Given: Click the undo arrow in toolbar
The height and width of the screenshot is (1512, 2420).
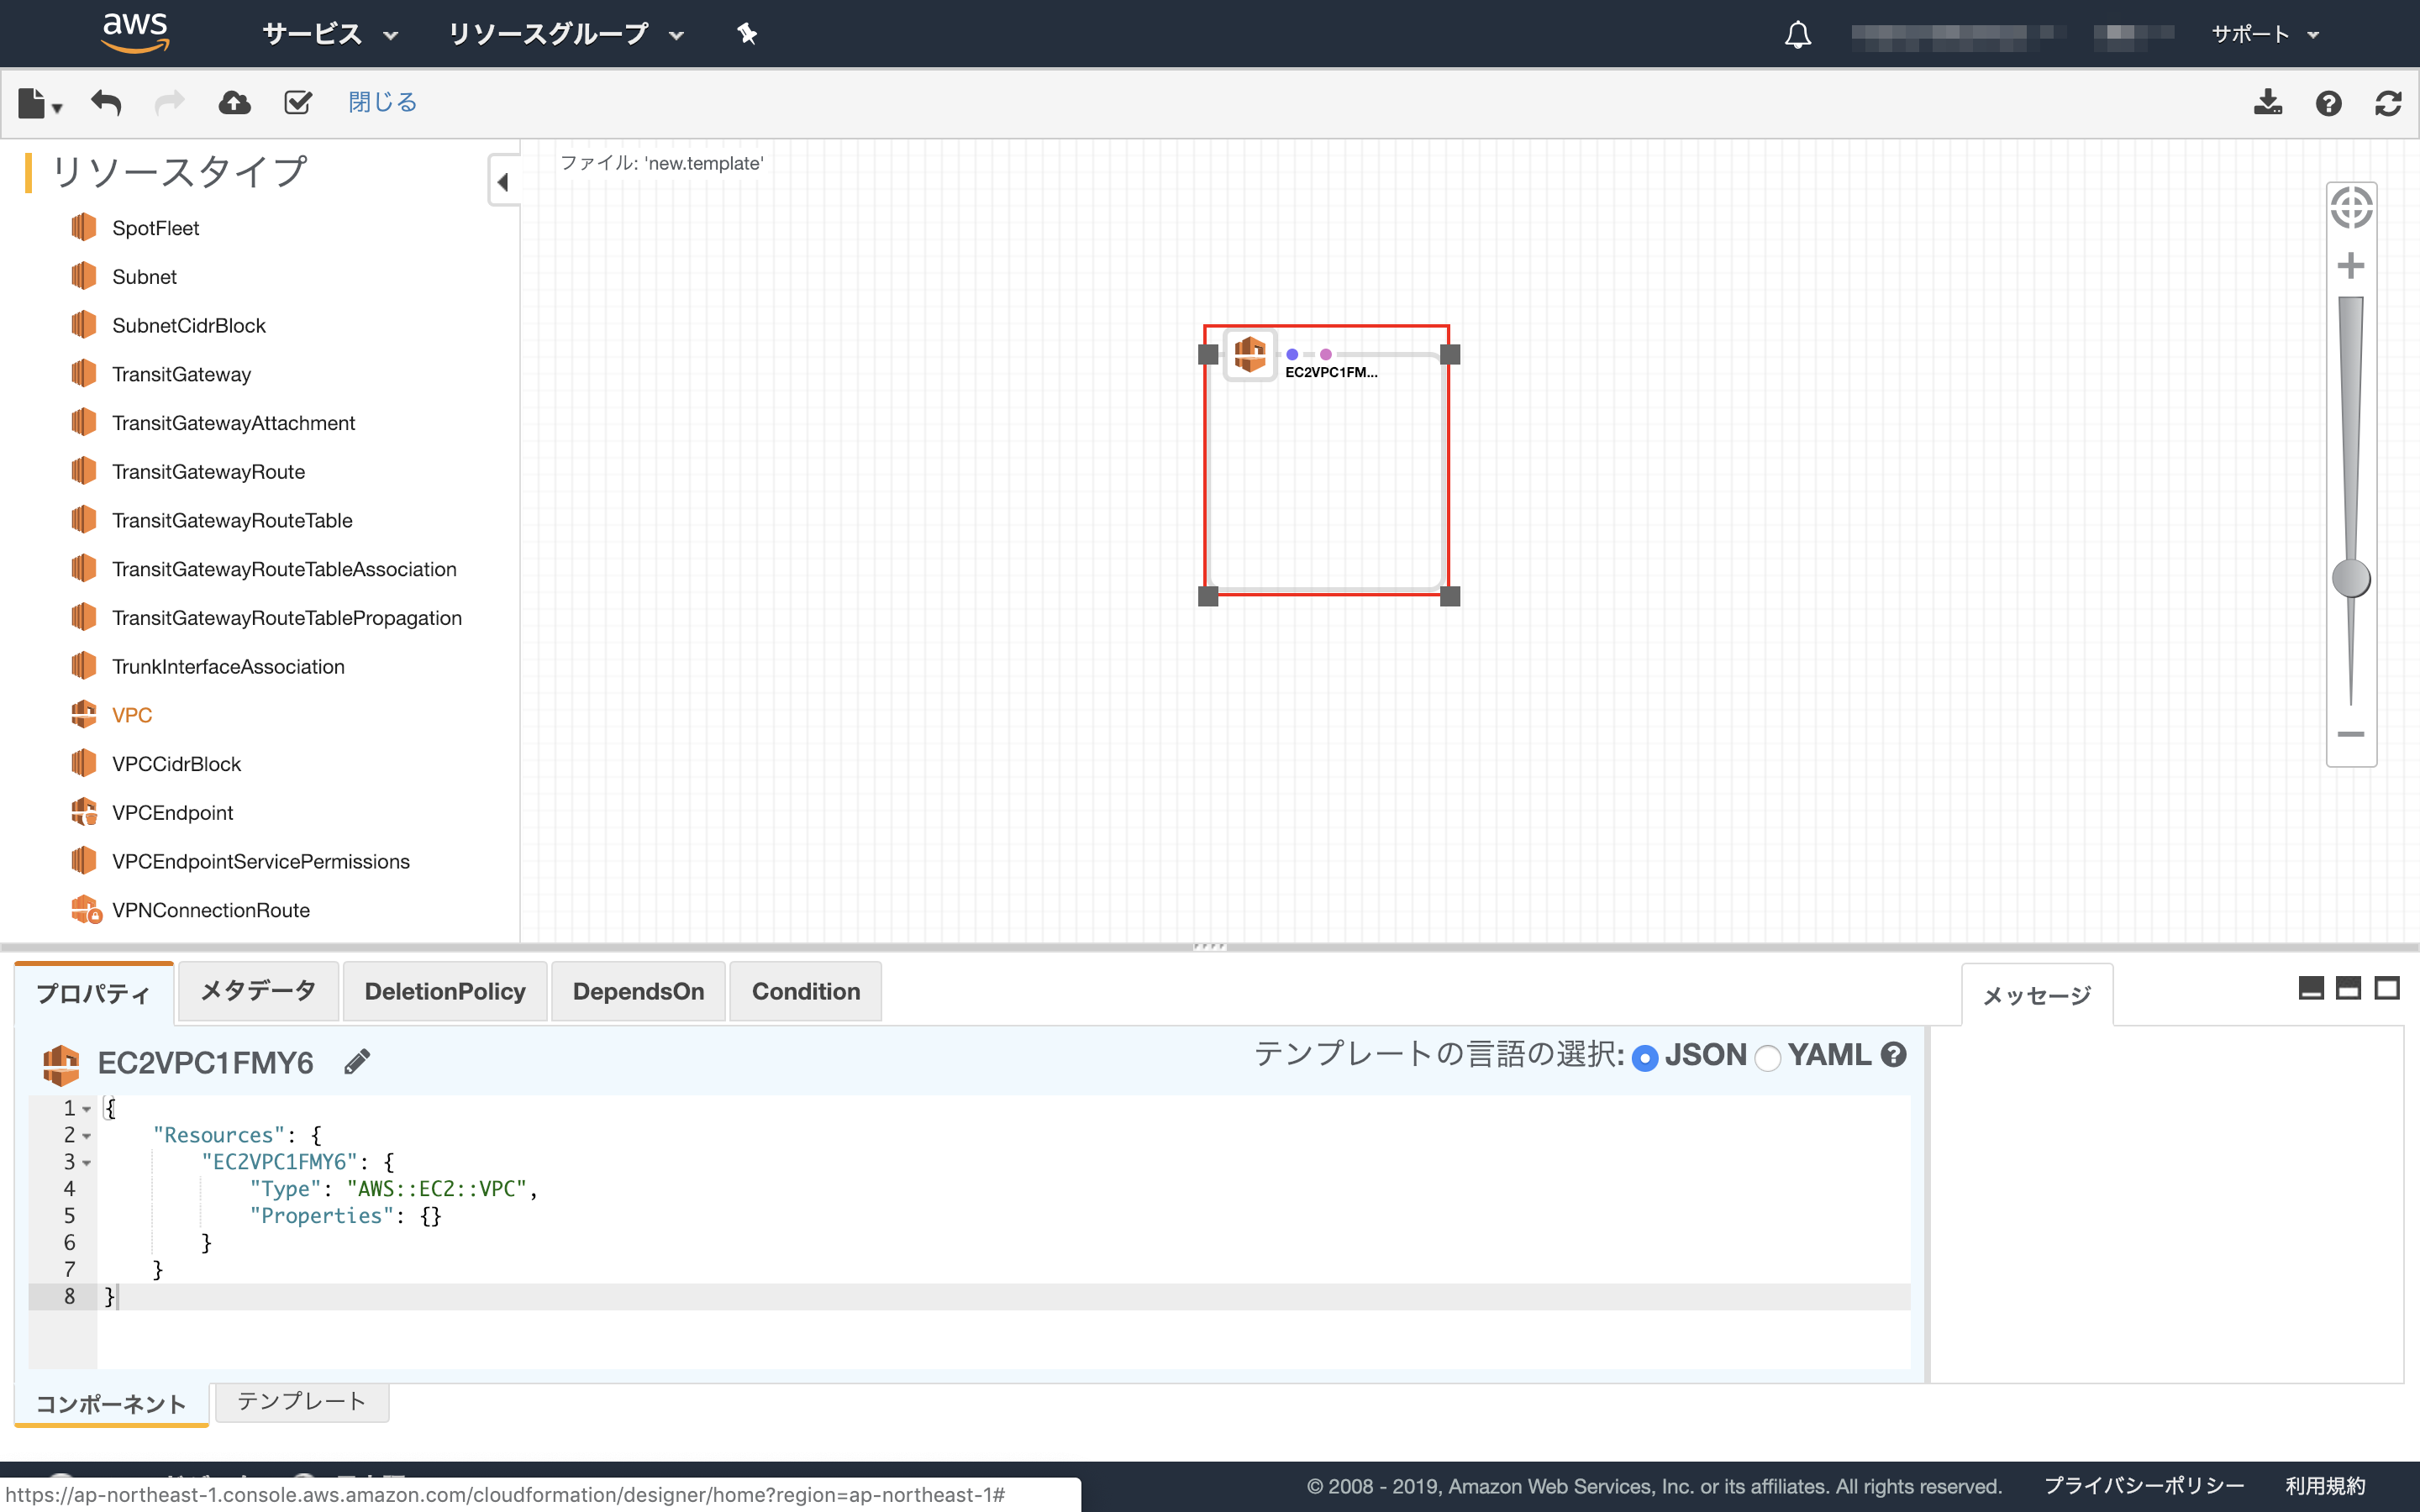Looking at the screenshot, I should [x=106, y=102].
